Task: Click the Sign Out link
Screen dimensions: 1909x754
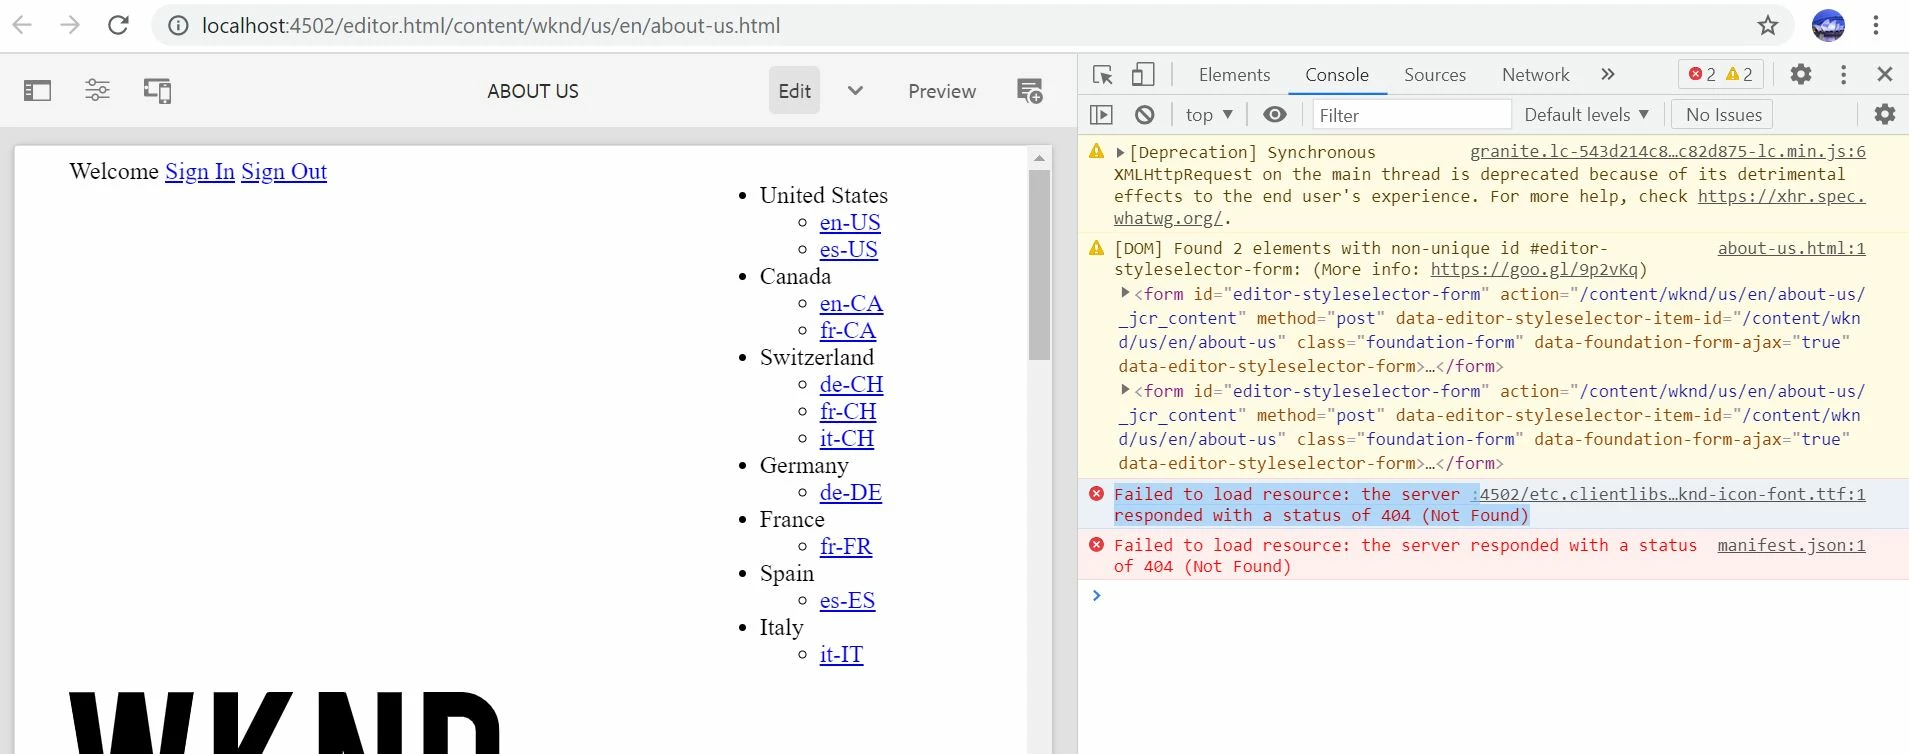Action: click(x=284, y=172)
